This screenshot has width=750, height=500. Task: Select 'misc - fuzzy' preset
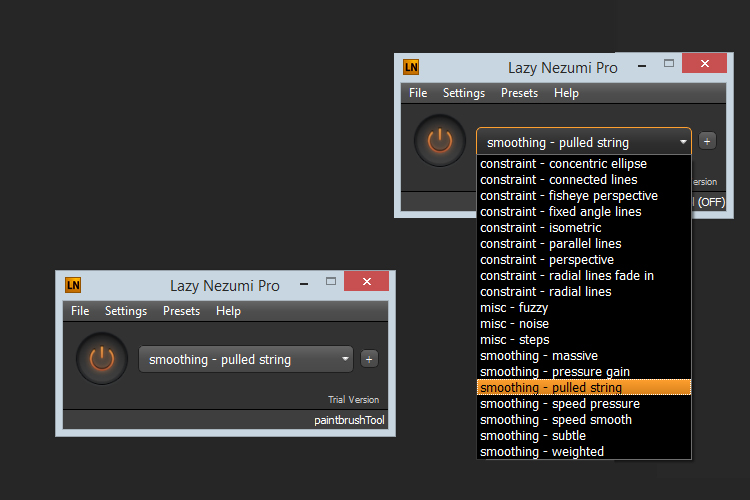coord(584,308)
